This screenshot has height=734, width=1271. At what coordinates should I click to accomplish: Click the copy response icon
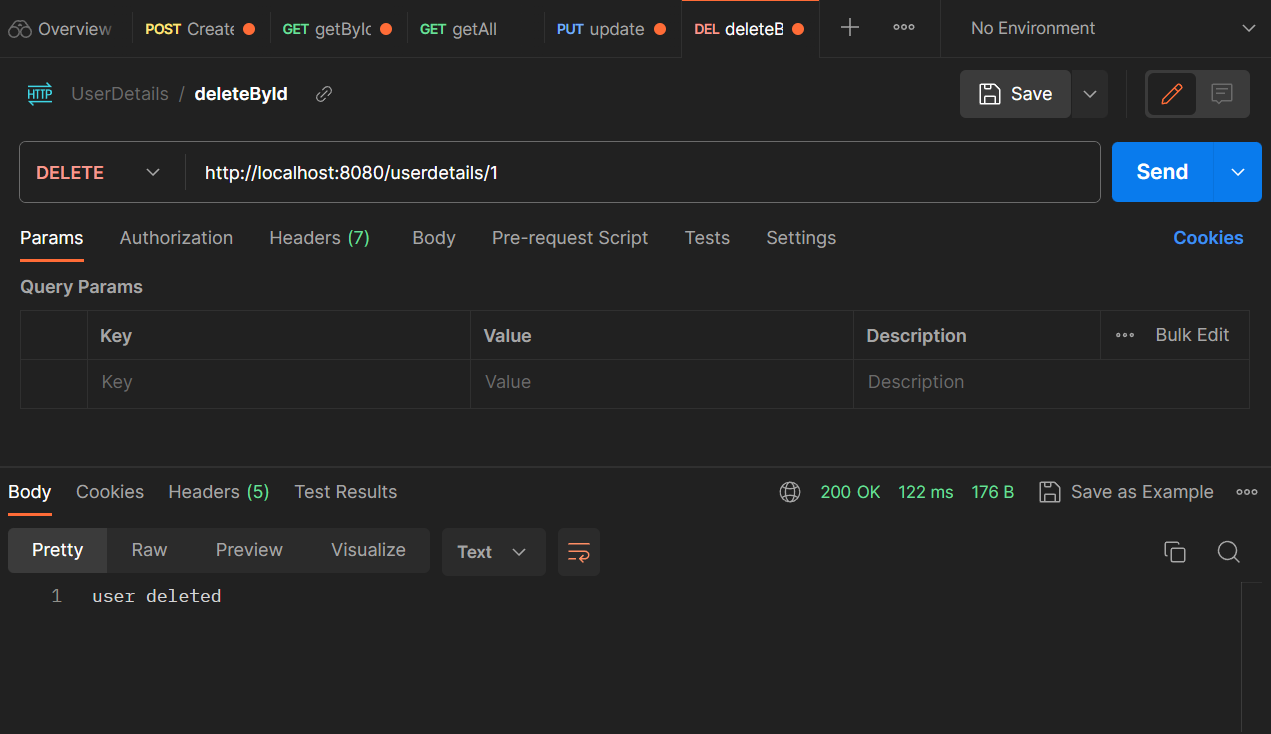1175,551
